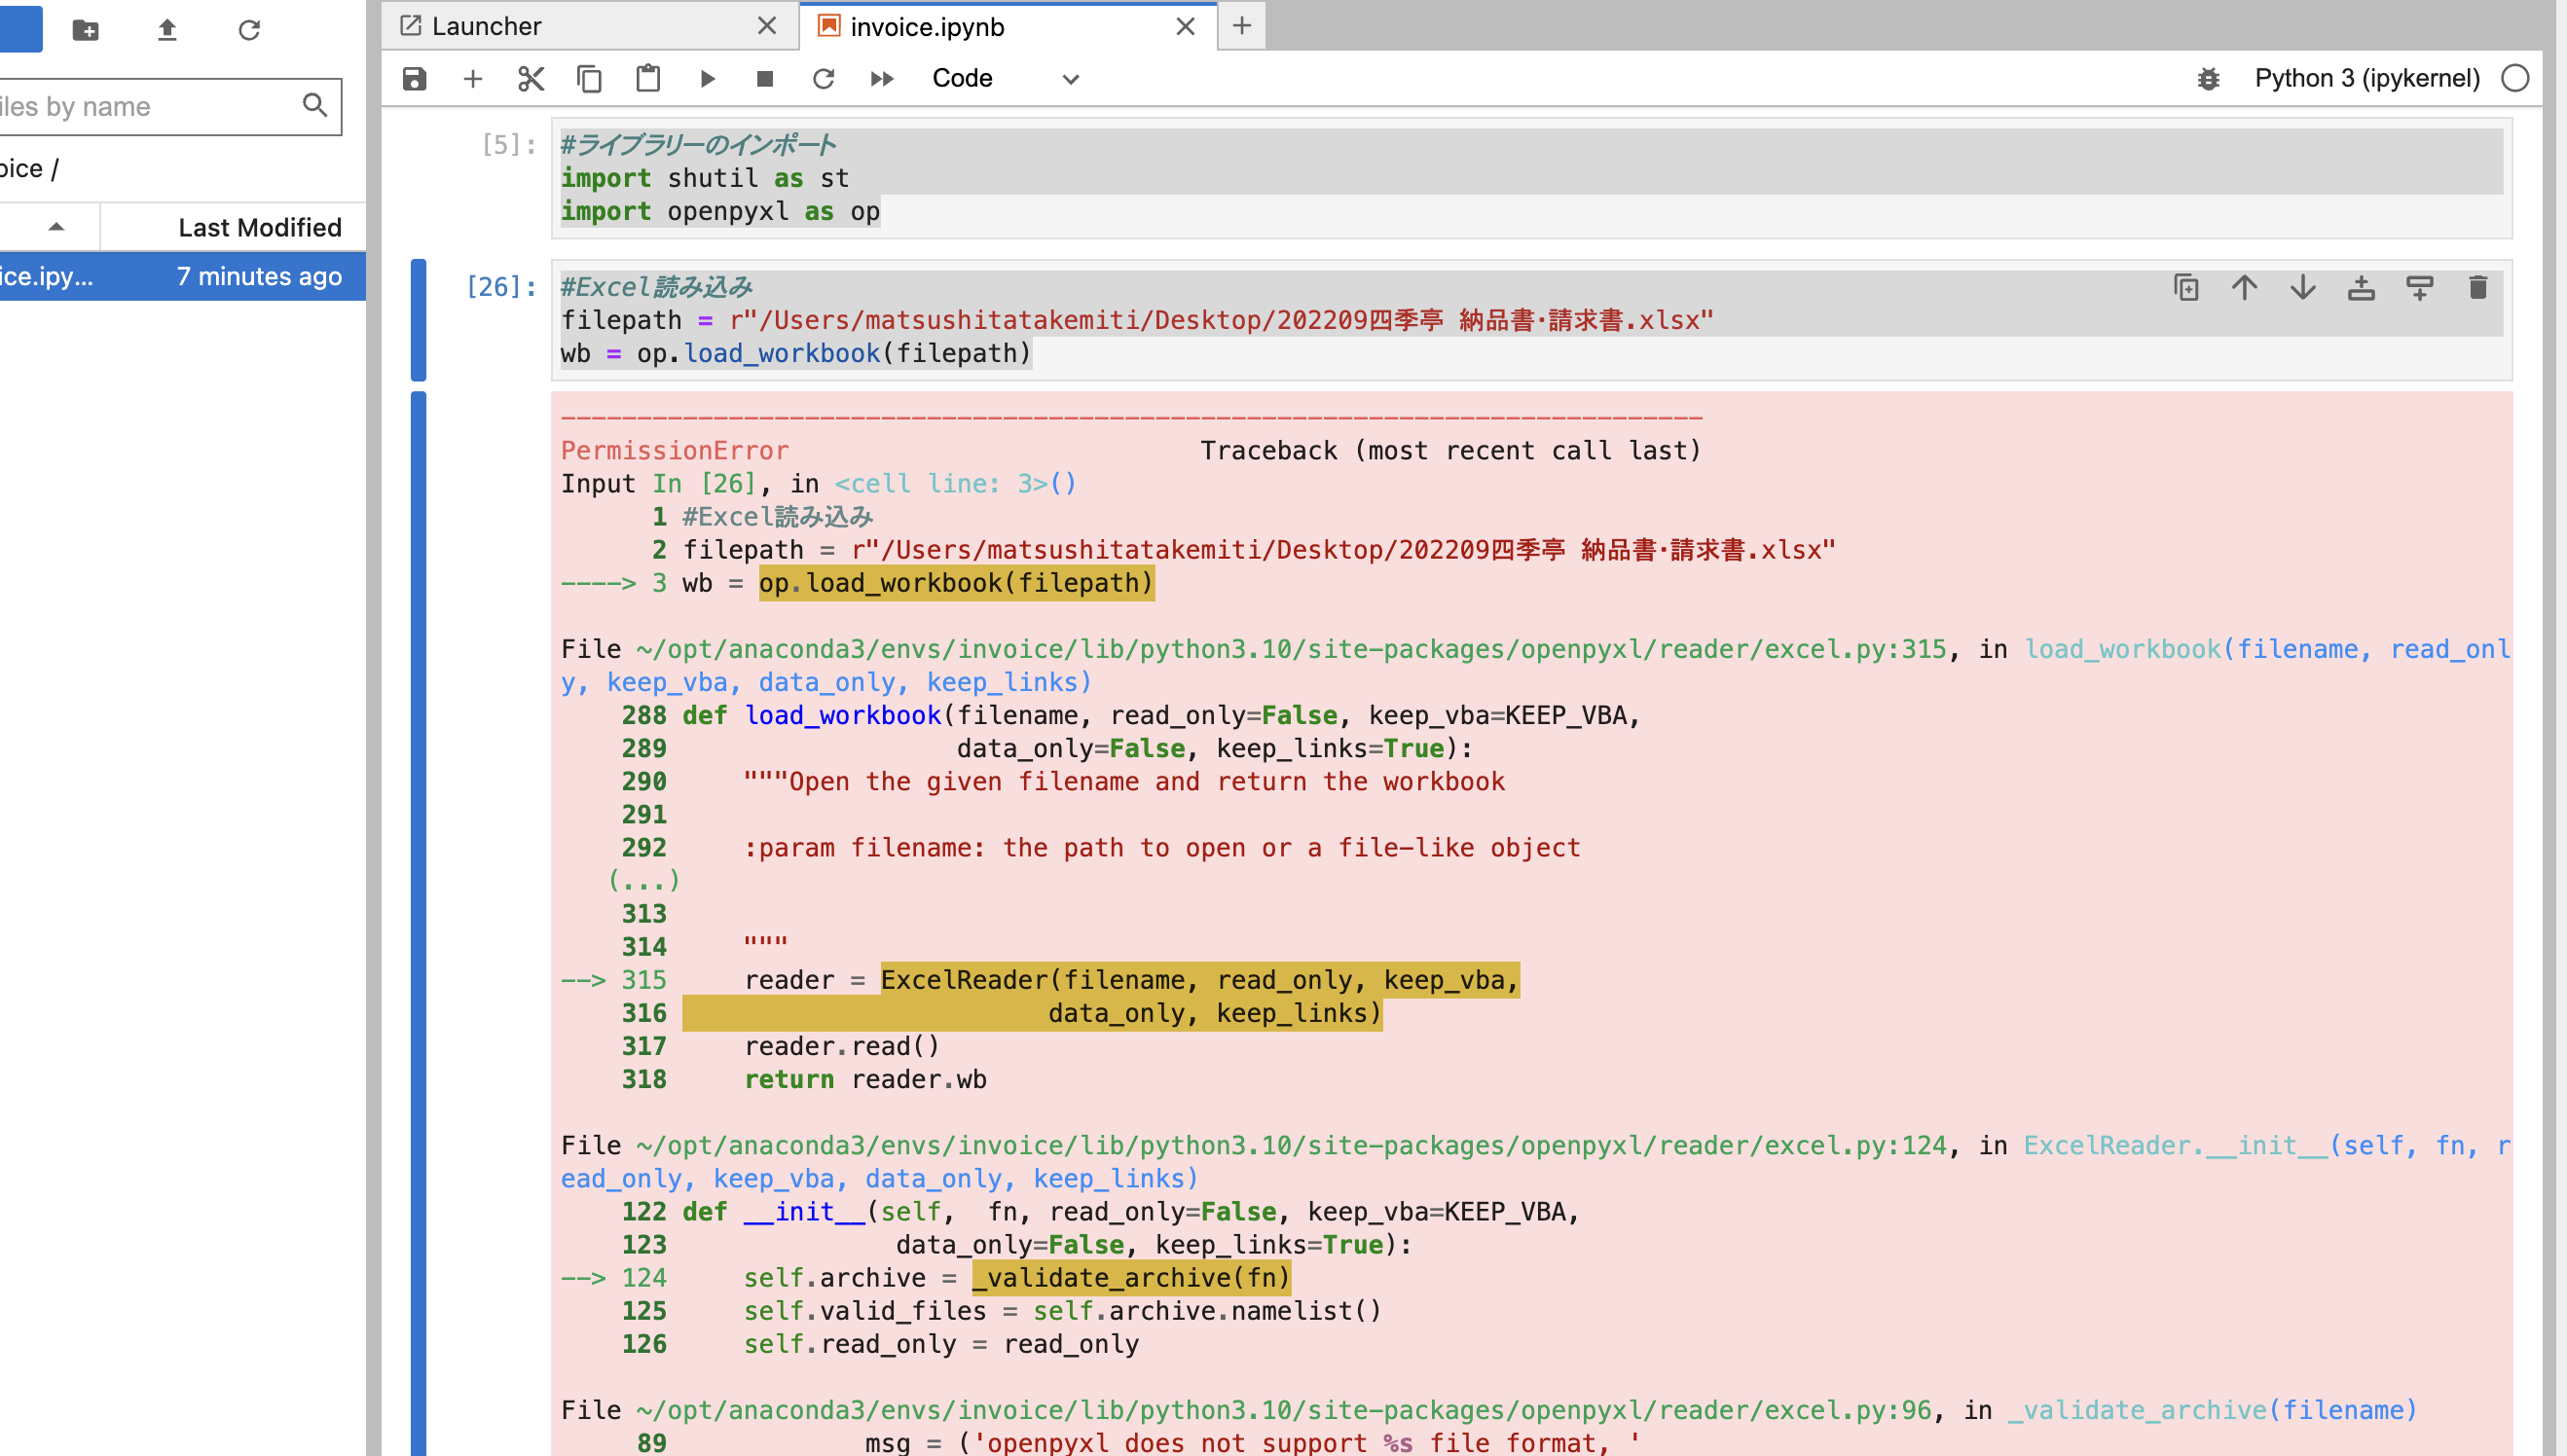Restart the kernel
The image size is (2567, 1456).
coord(823,78)
